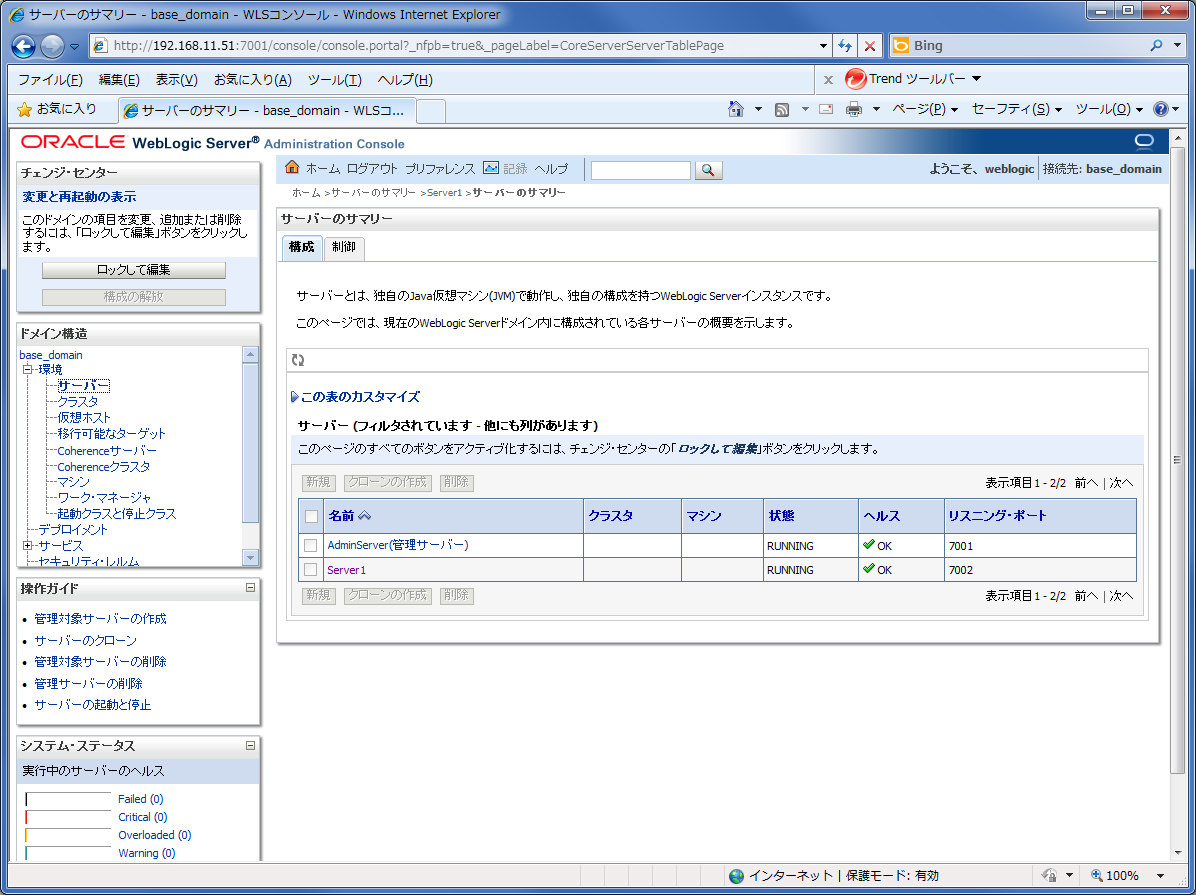Click the Stop loading red X icon
The width and height of the screenshot is (1196, 895).
pyautogui.click(x=870, y=46)
